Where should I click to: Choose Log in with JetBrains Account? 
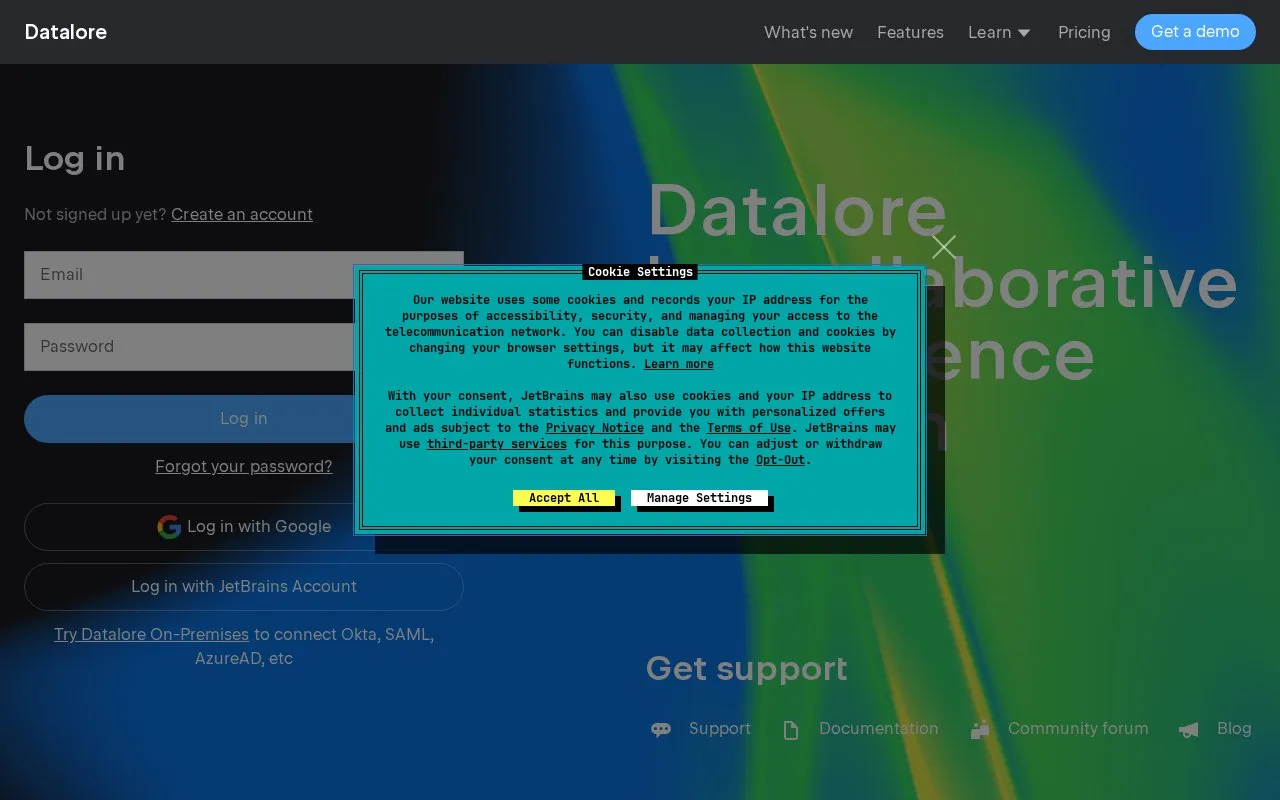click(244, 587)
